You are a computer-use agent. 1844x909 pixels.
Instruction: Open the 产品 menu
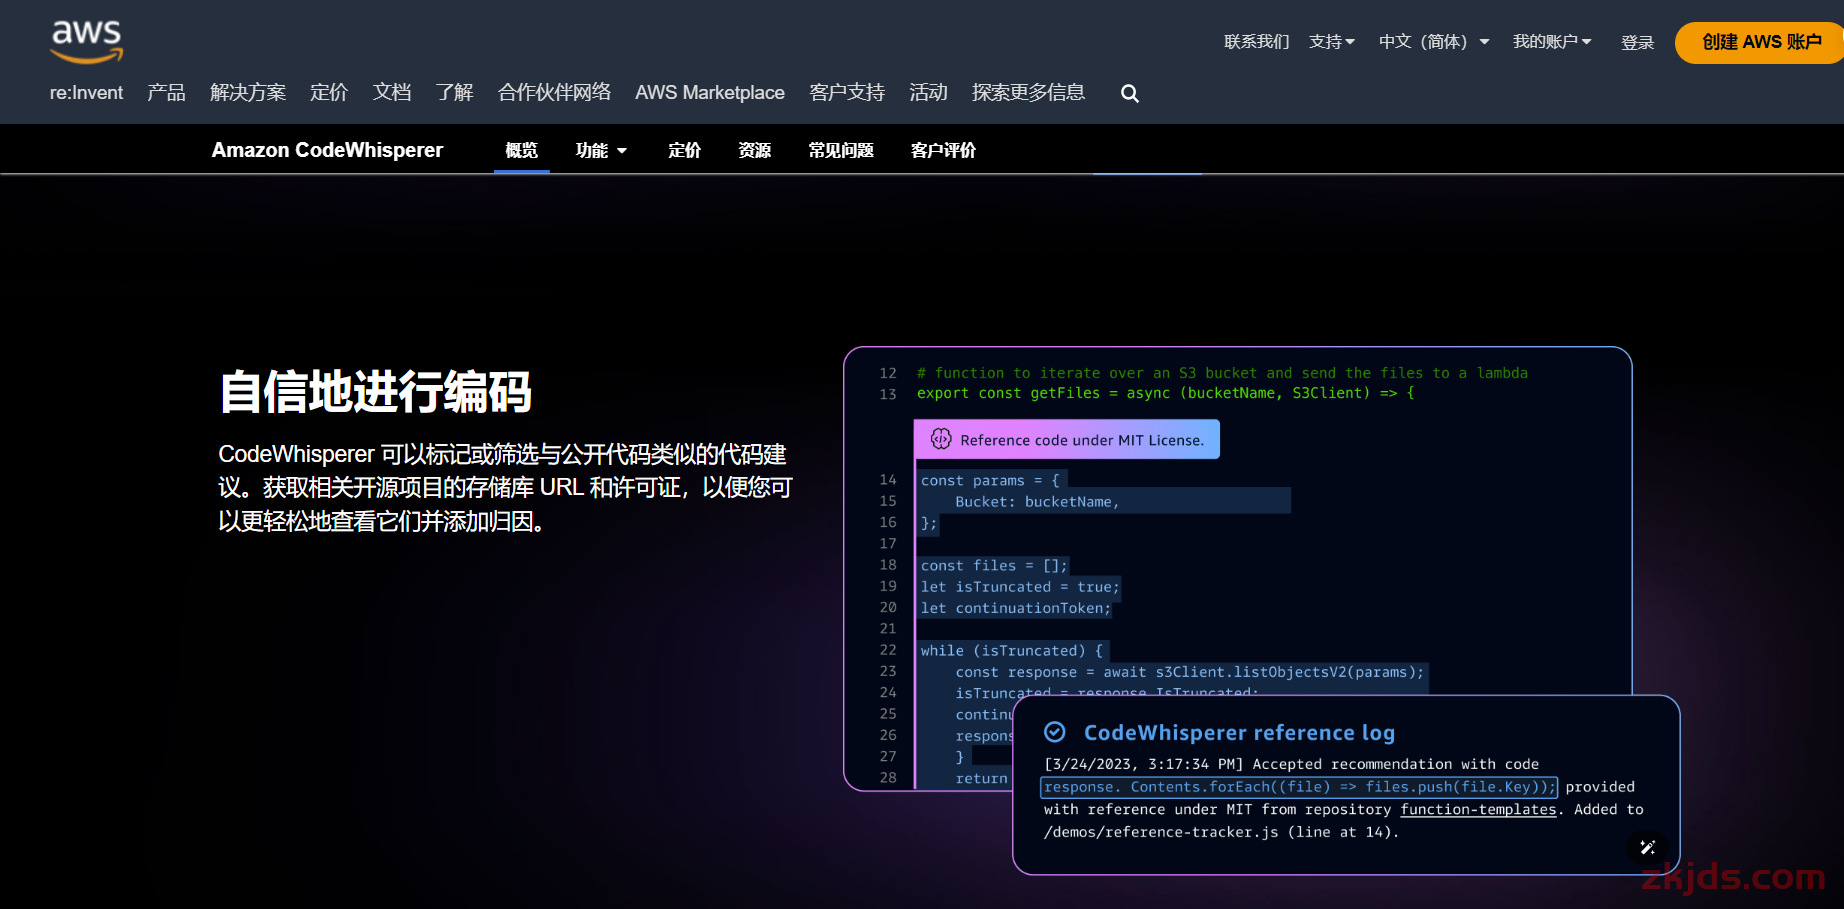pyautogui.click(x=166, y=93)
